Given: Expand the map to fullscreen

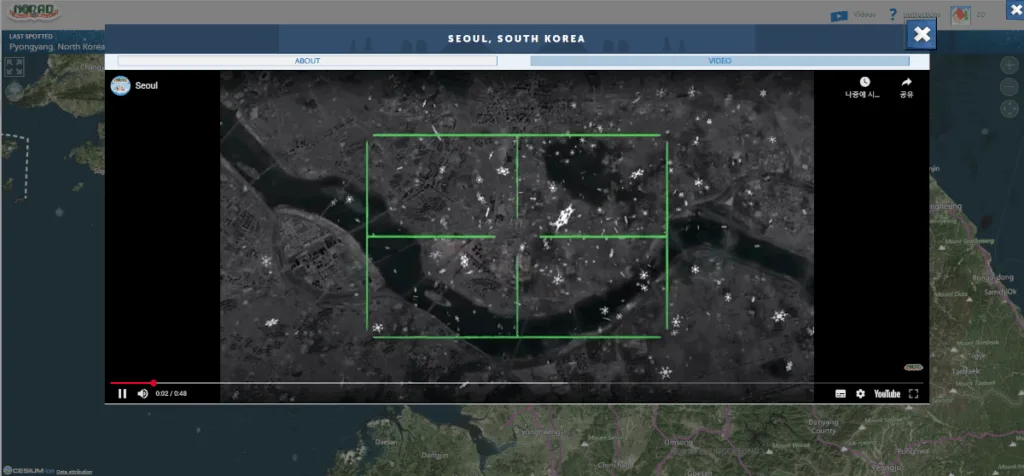Looking at the screenshot, I should click(x=14, y=67).
